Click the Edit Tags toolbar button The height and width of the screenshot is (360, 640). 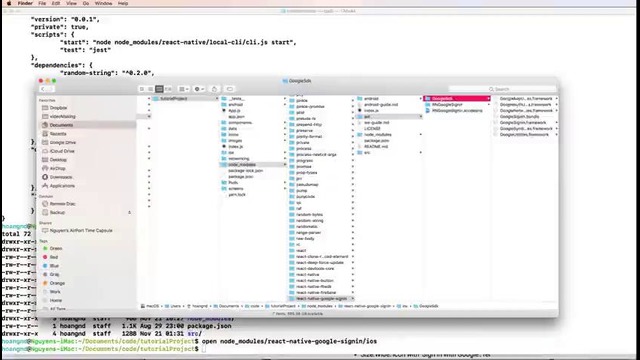click(230, 89)
